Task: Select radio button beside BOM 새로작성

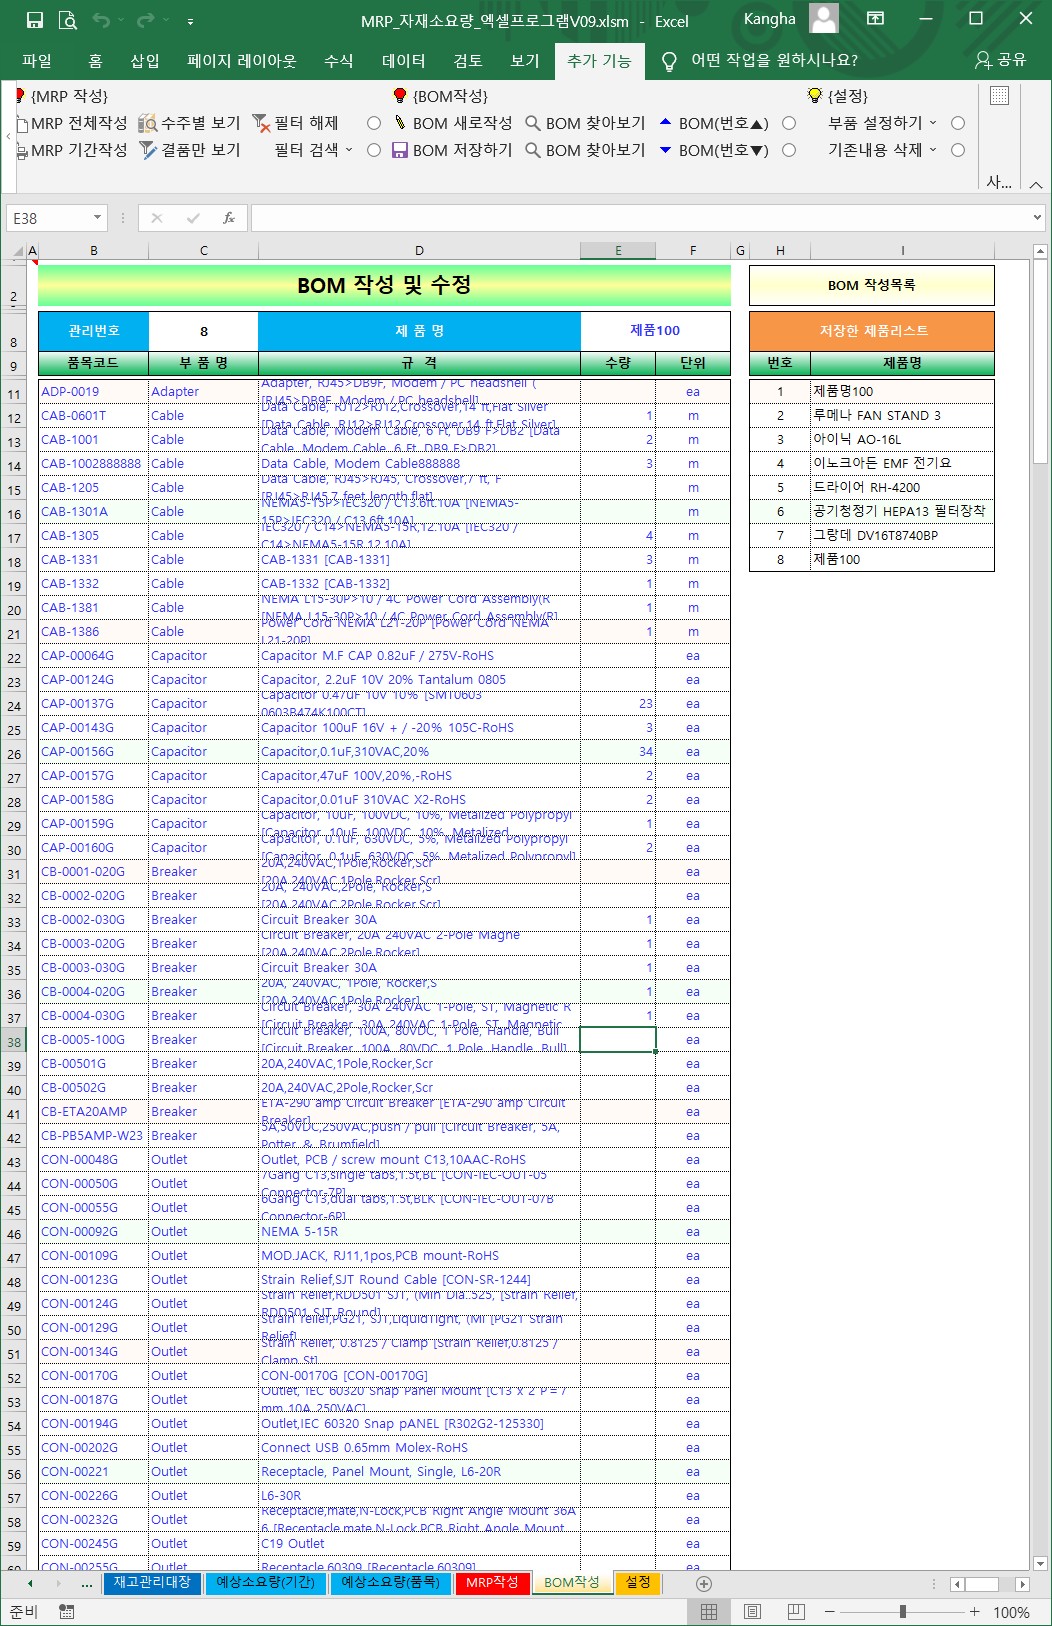Action: (x=374, y=123)
